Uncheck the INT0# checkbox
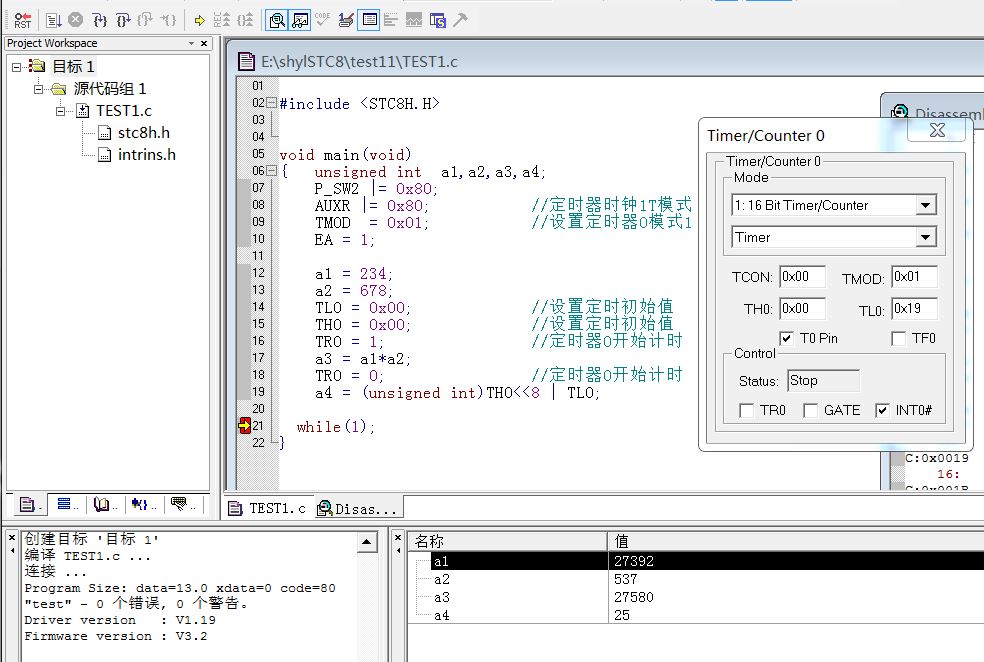Viewport: 984px width, 662px height. coord(882,410)
